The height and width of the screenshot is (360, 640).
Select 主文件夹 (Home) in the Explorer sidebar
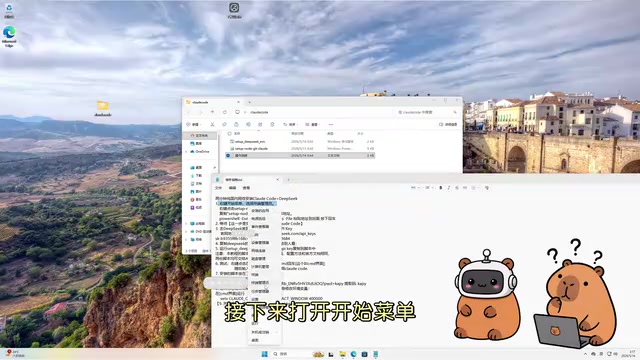199,136
